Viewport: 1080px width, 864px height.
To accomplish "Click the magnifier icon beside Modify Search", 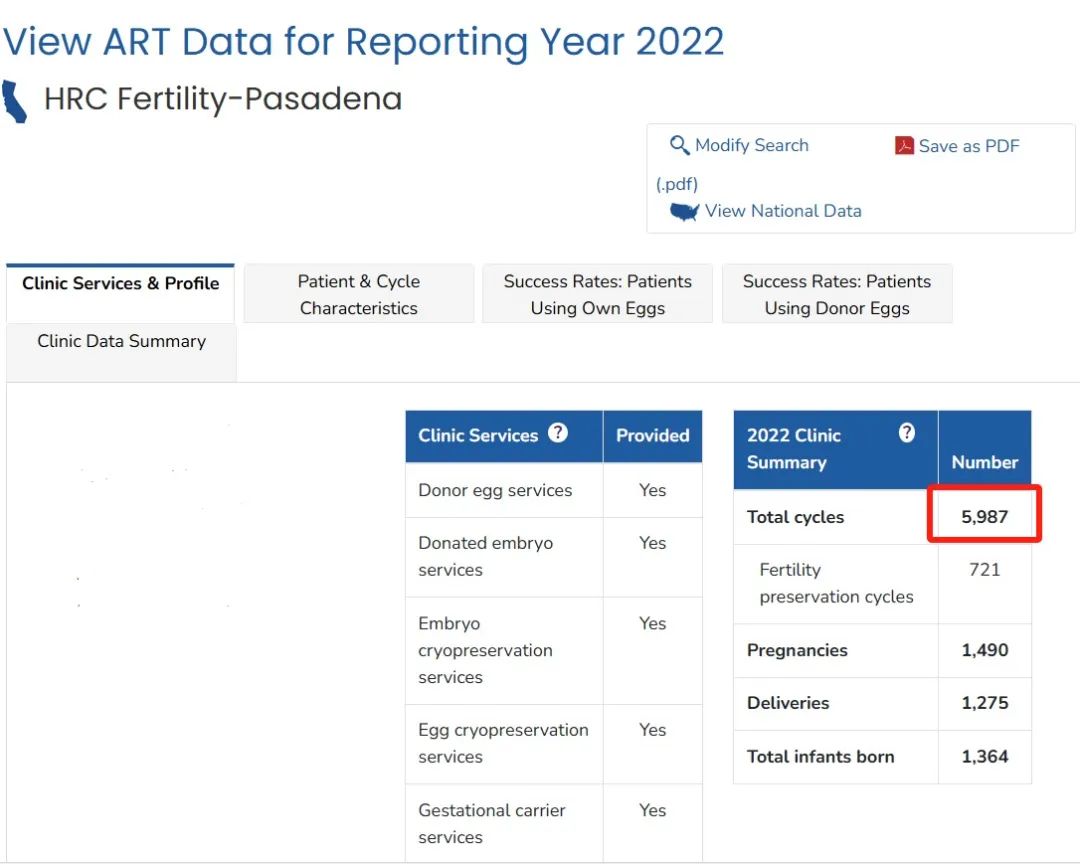I will pos(679,145).
